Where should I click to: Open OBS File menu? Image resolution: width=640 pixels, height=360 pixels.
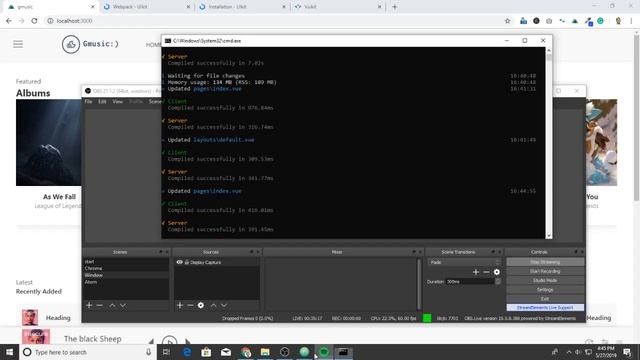pos(88,102)
